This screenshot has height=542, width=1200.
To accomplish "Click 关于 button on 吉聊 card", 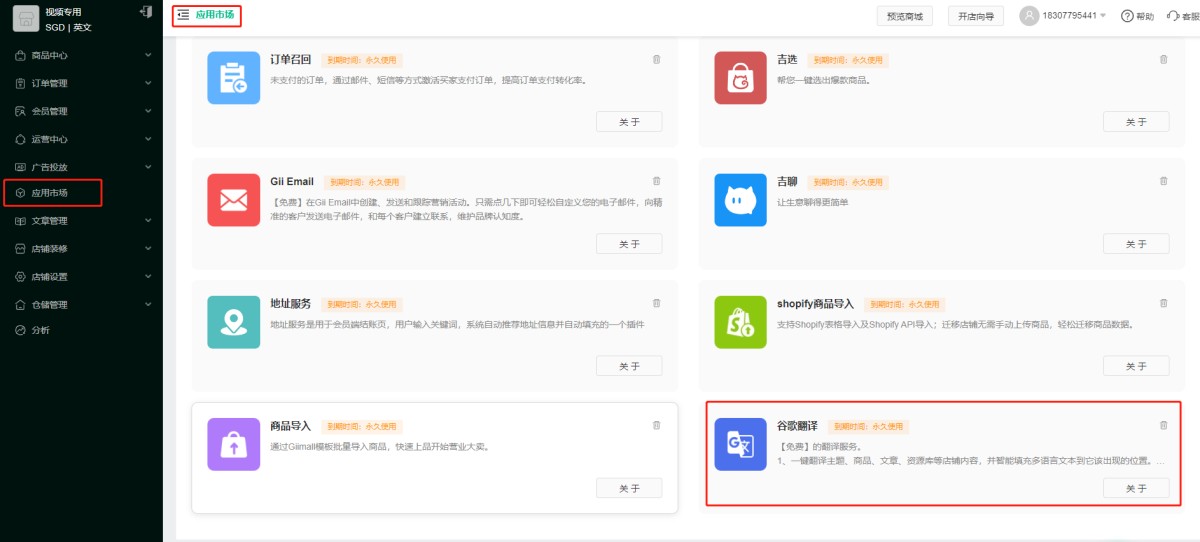I will [x=1135, y=244].
